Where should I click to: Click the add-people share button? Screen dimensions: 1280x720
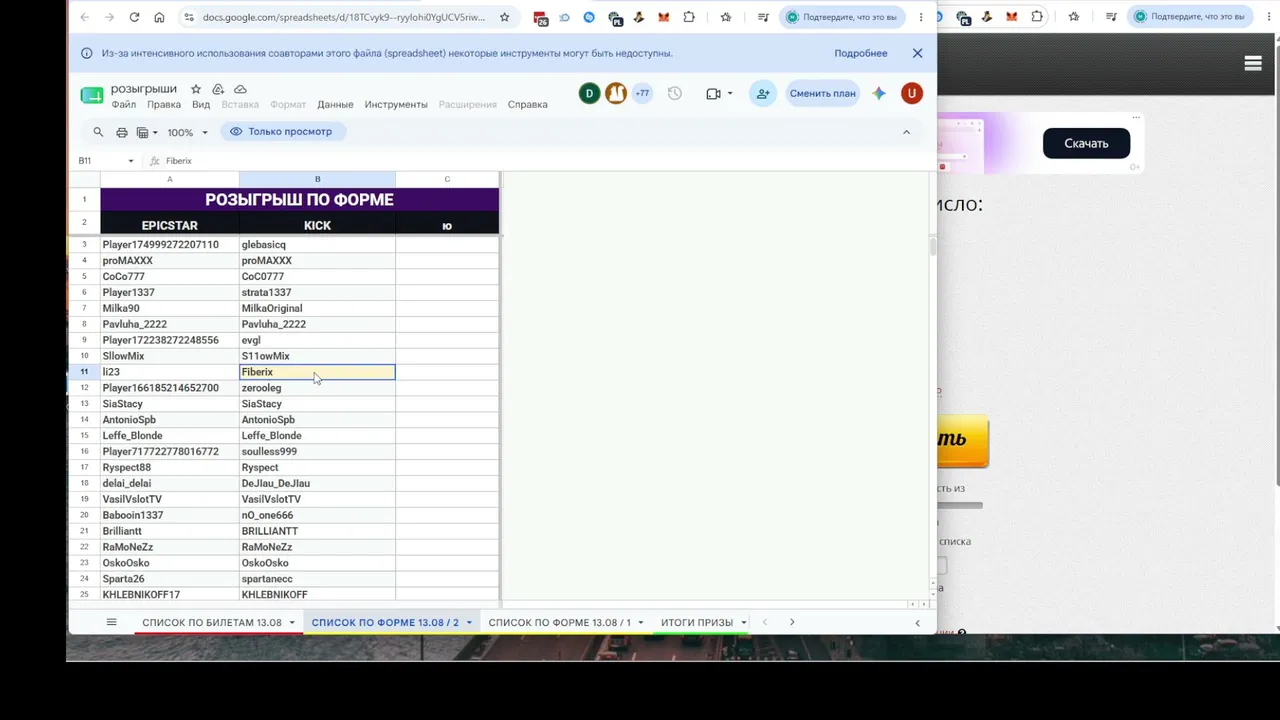[763, 93]
